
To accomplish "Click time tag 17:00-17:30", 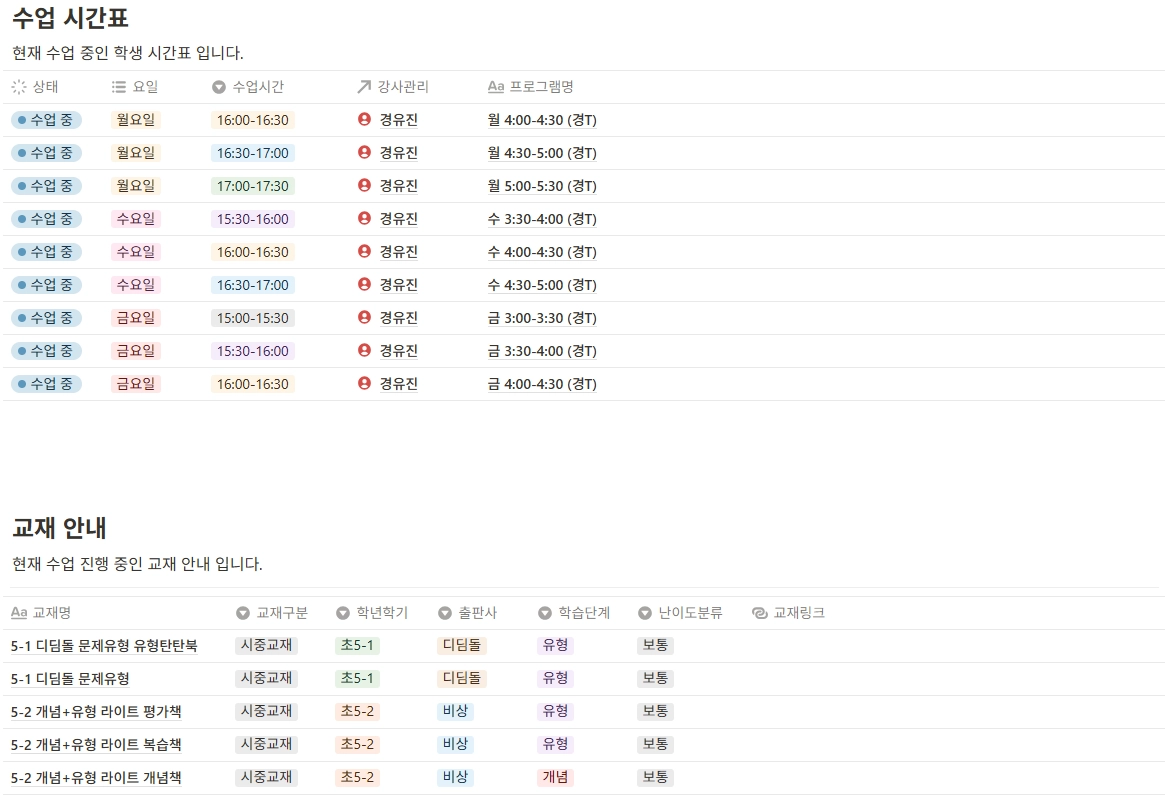I will click(x=253, y=186).
